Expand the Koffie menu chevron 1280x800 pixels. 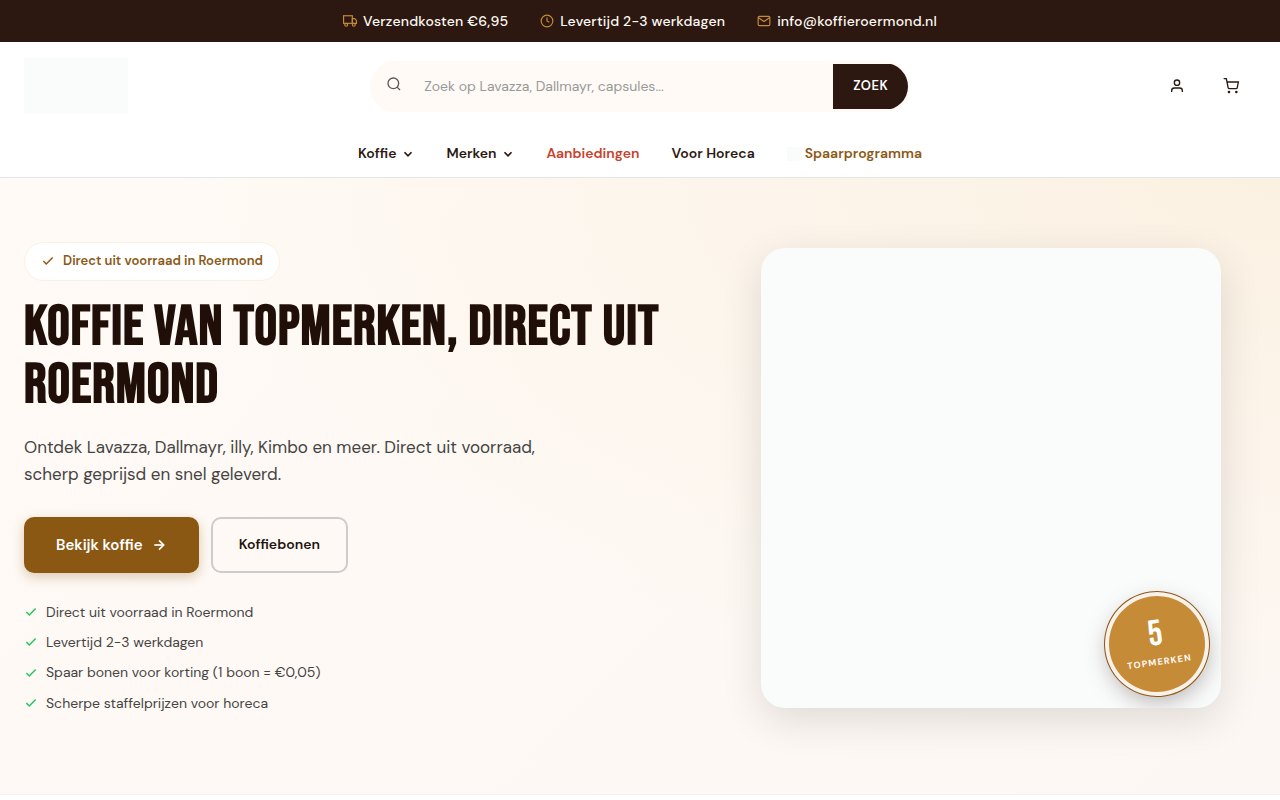pyautogui.click(x=408, y=154)
